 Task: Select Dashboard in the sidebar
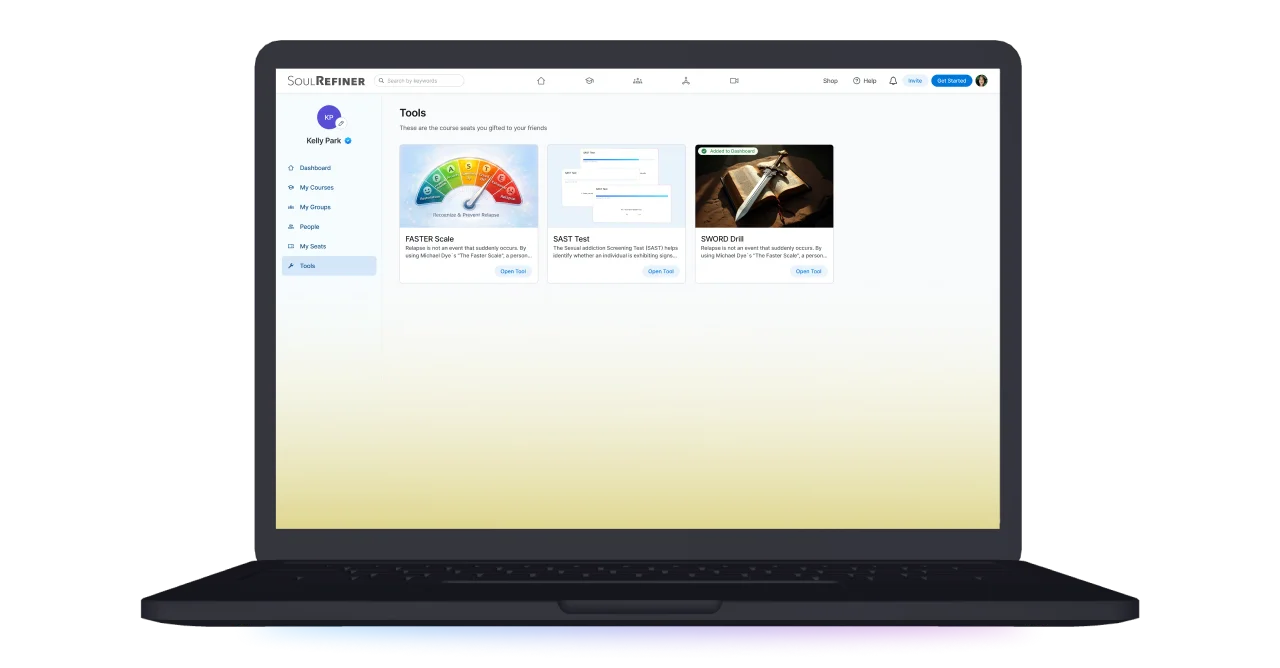pyautogui.click(x=315, y=168)
